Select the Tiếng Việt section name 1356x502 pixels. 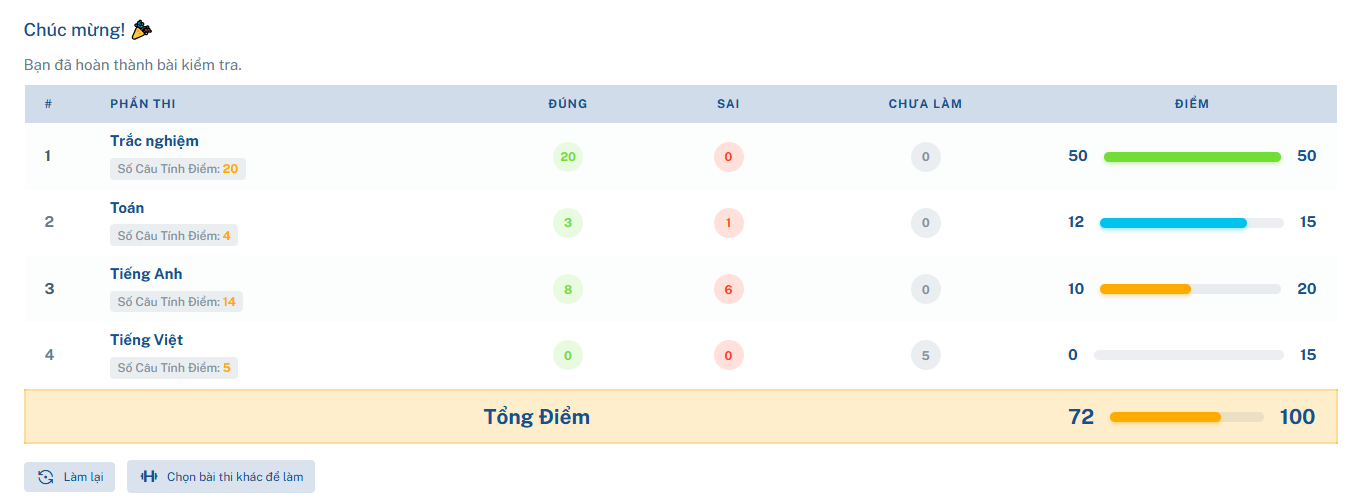tap(146, 340)
